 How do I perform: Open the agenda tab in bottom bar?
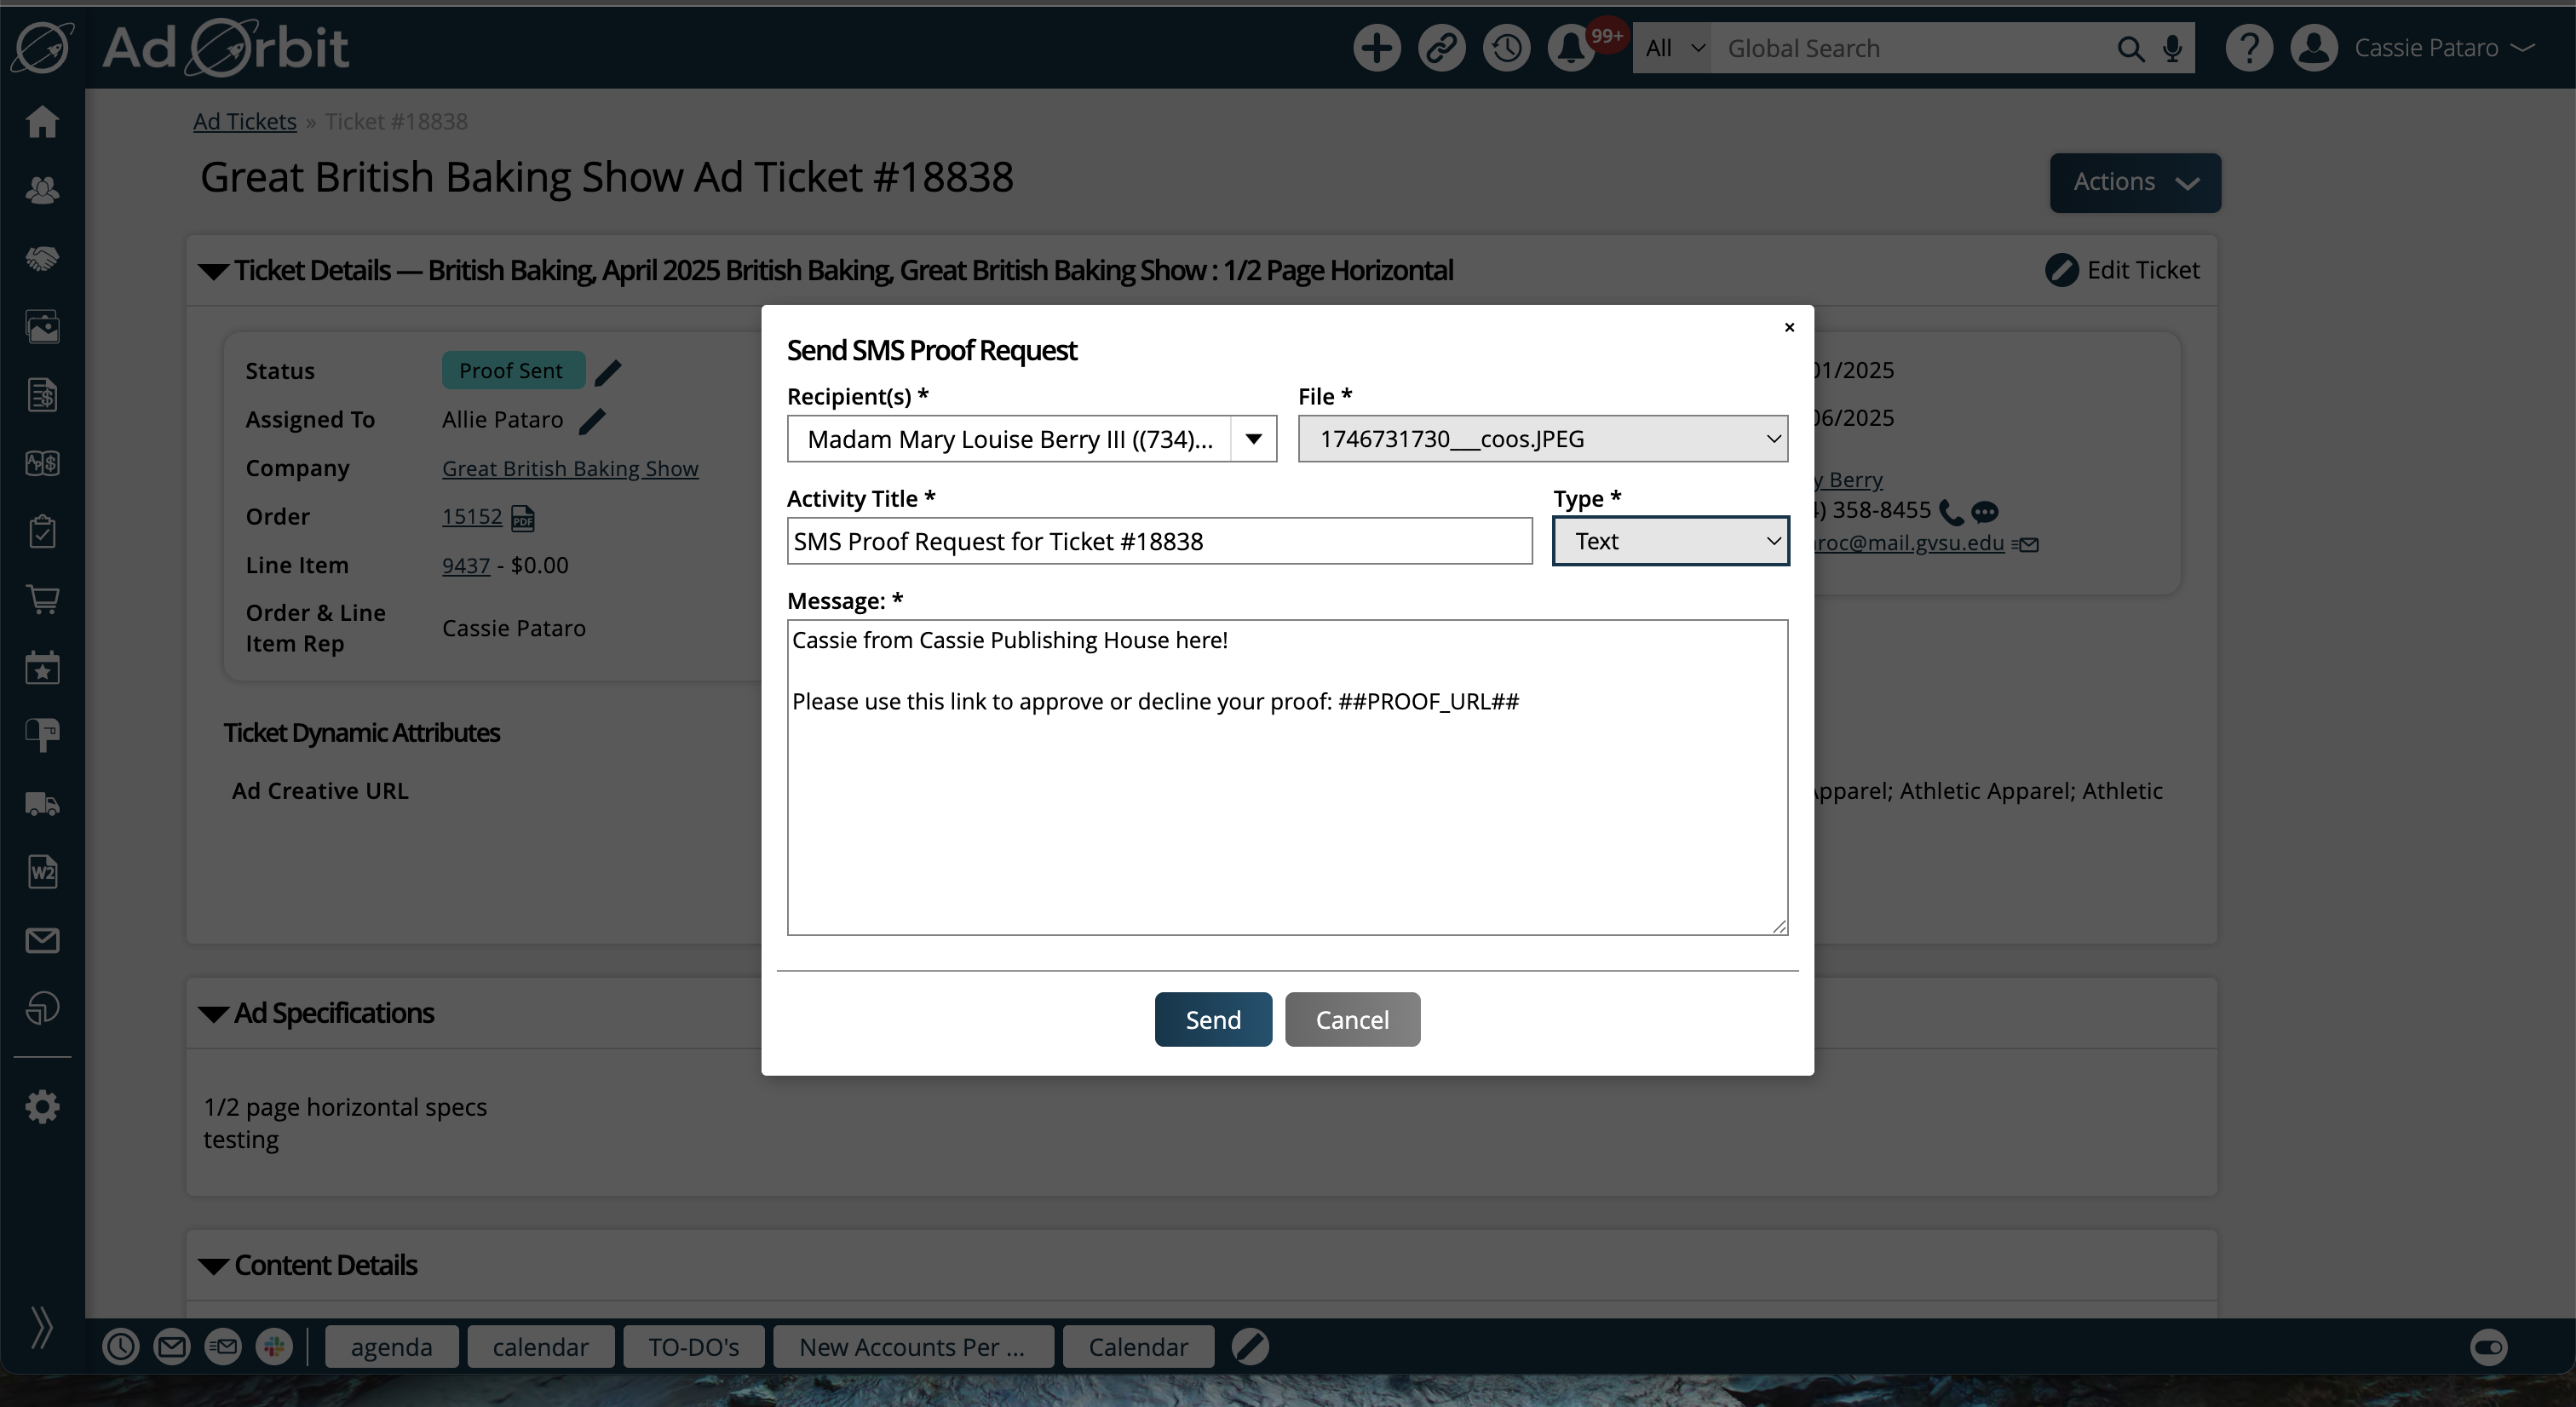pos(391,1346)
